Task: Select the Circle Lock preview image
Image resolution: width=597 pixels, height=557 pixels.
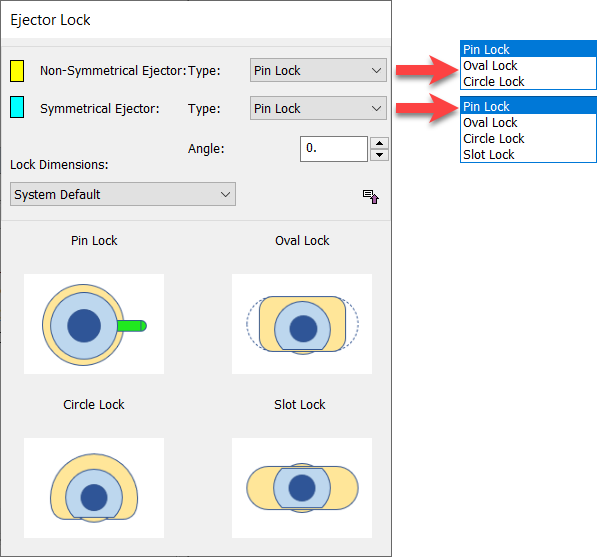Action: 94,488
